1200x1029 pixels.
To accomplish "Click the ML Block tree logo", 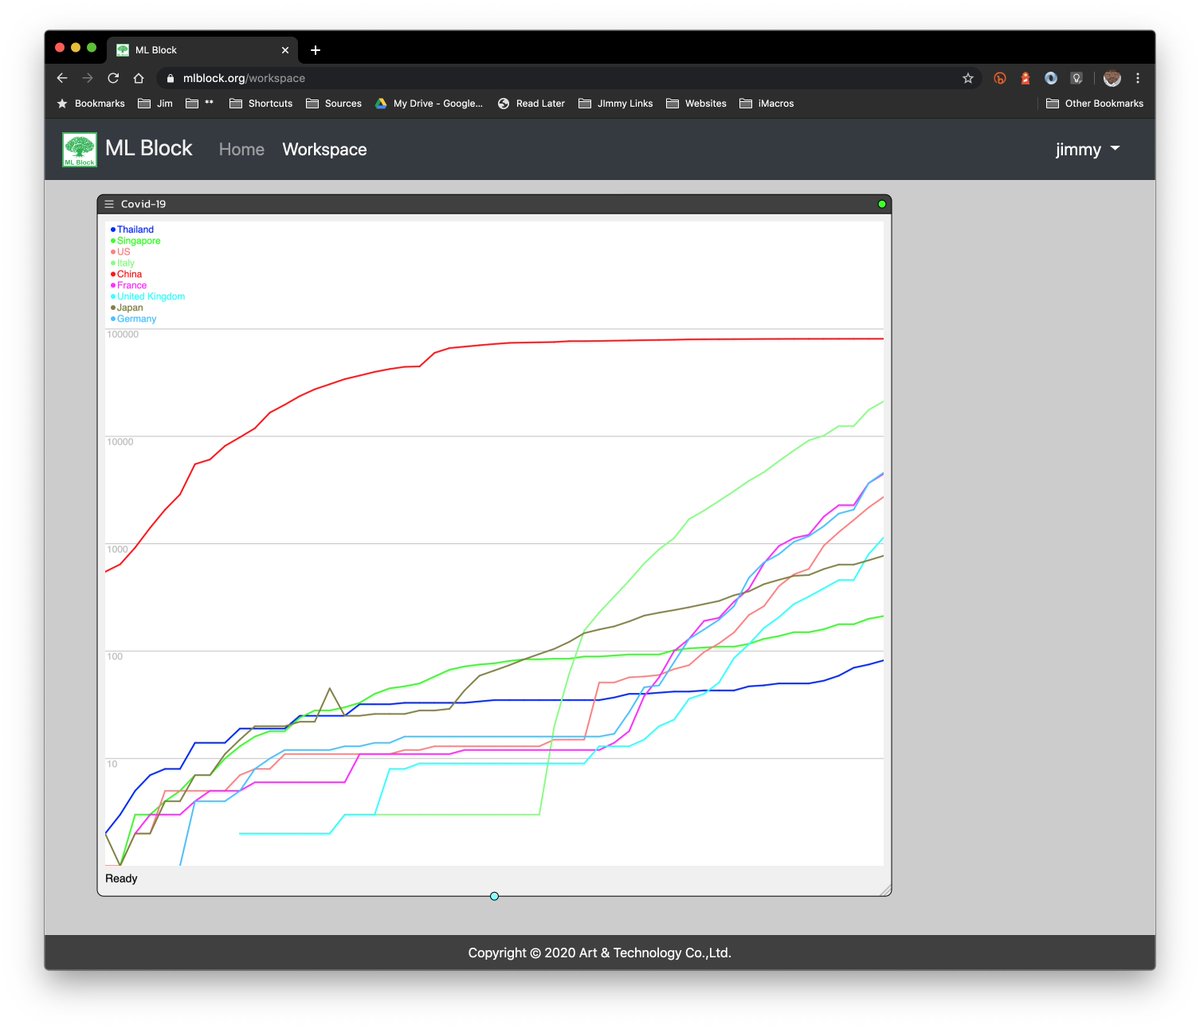I will [79, 149].
